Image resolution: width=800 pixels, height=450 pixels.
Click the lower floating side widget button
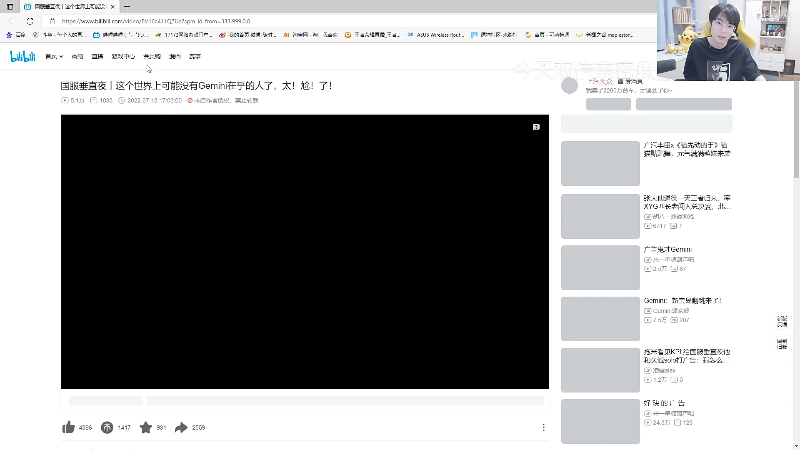tap(782, 344)
